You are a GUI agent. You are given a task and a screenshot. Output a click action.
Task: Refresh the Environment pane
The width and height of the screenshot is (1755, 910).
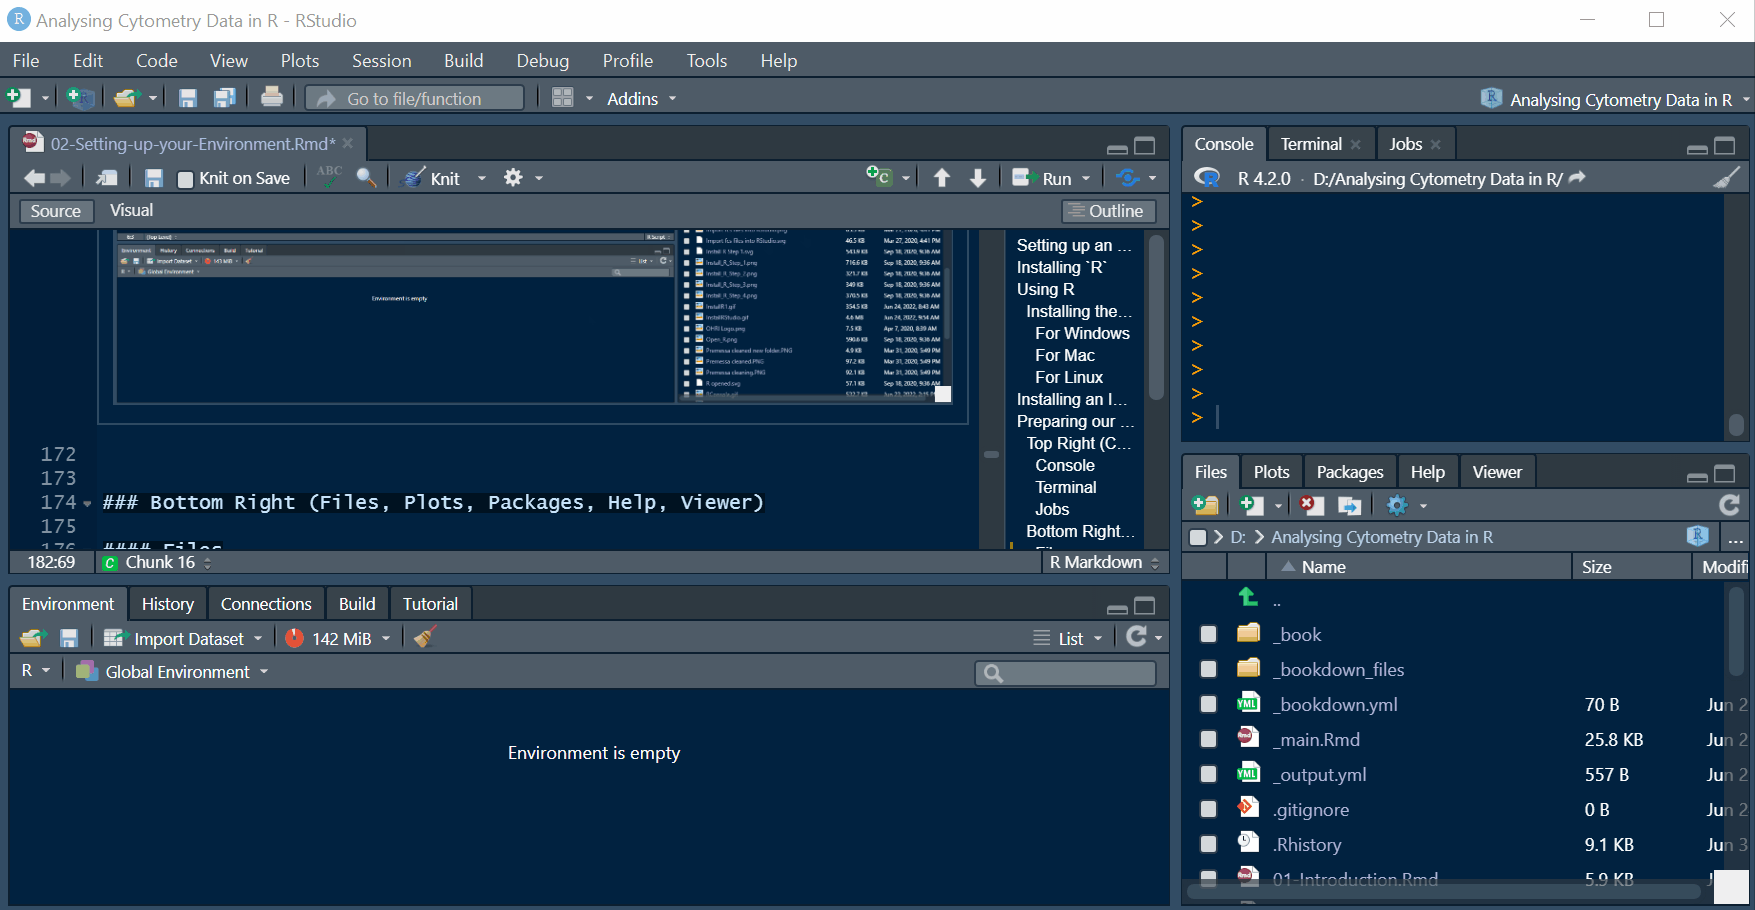[1136, 637]
